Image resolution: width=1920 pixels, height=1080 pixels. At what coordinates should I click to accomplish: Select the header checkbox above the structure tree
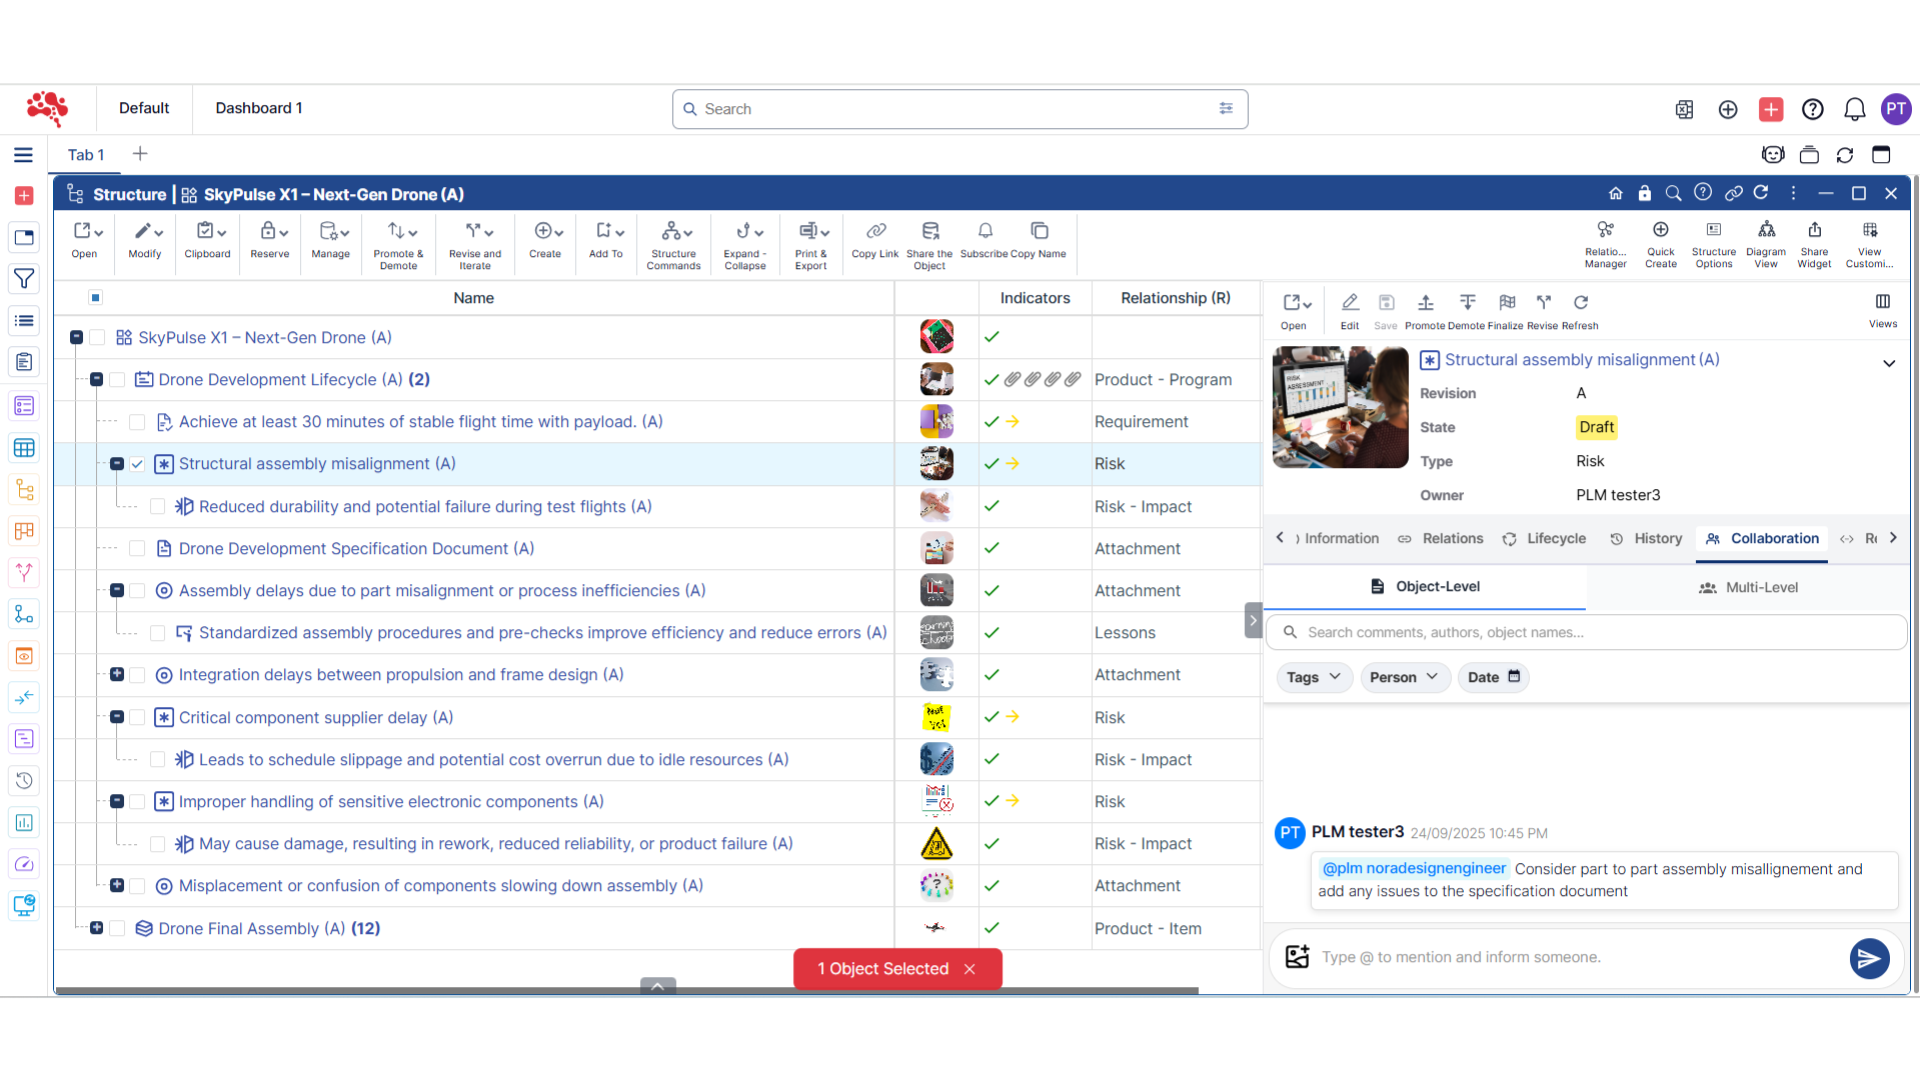click(95, 297)
